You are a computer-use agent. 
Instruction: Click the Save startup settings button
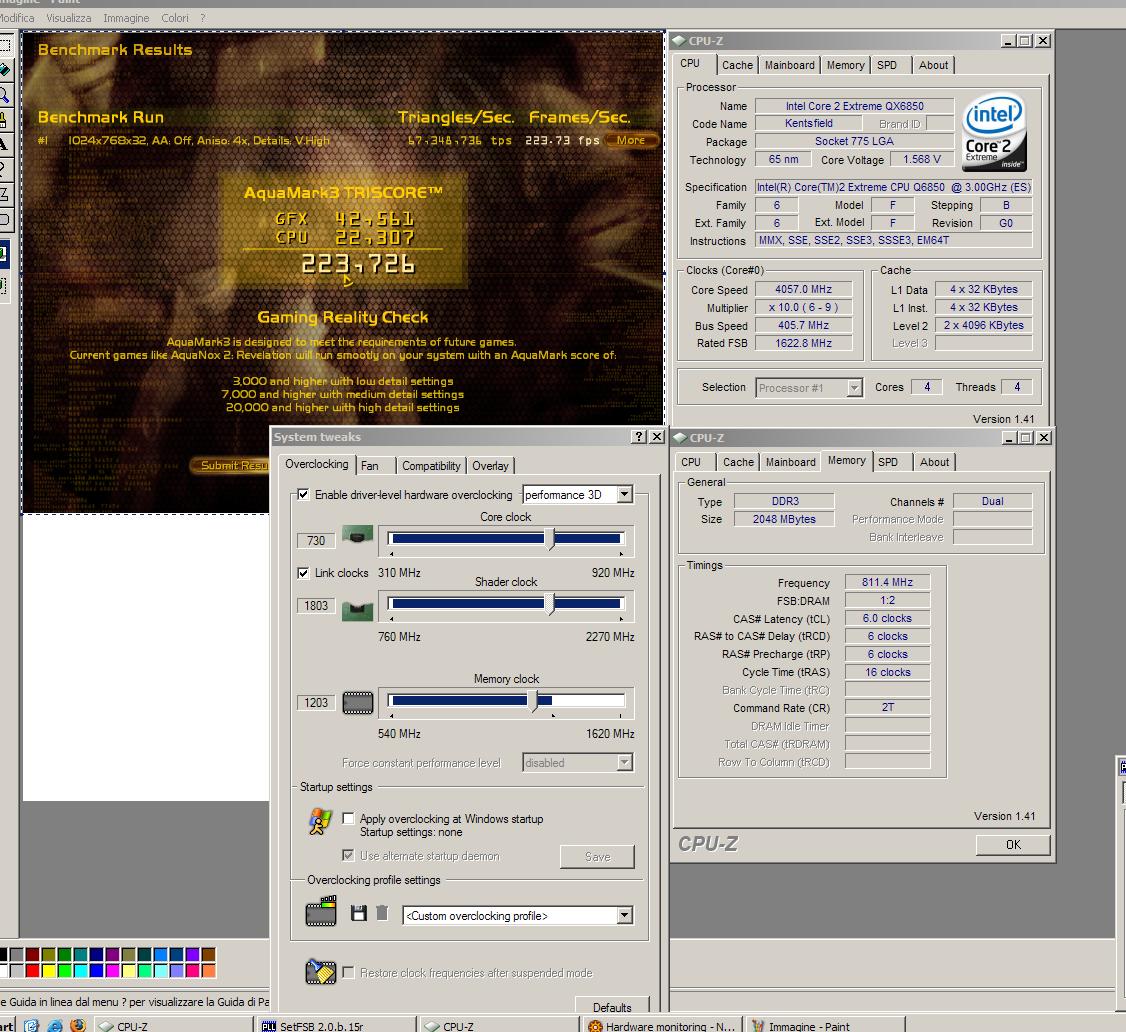tap(597, 856)
